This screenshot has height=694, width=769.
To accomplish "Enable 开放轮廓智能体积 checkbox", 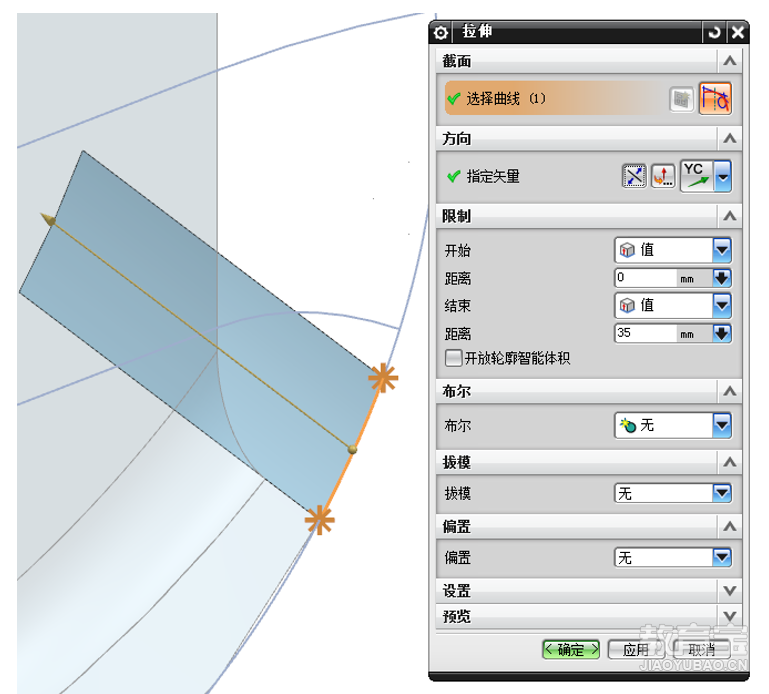I will 453,358.
